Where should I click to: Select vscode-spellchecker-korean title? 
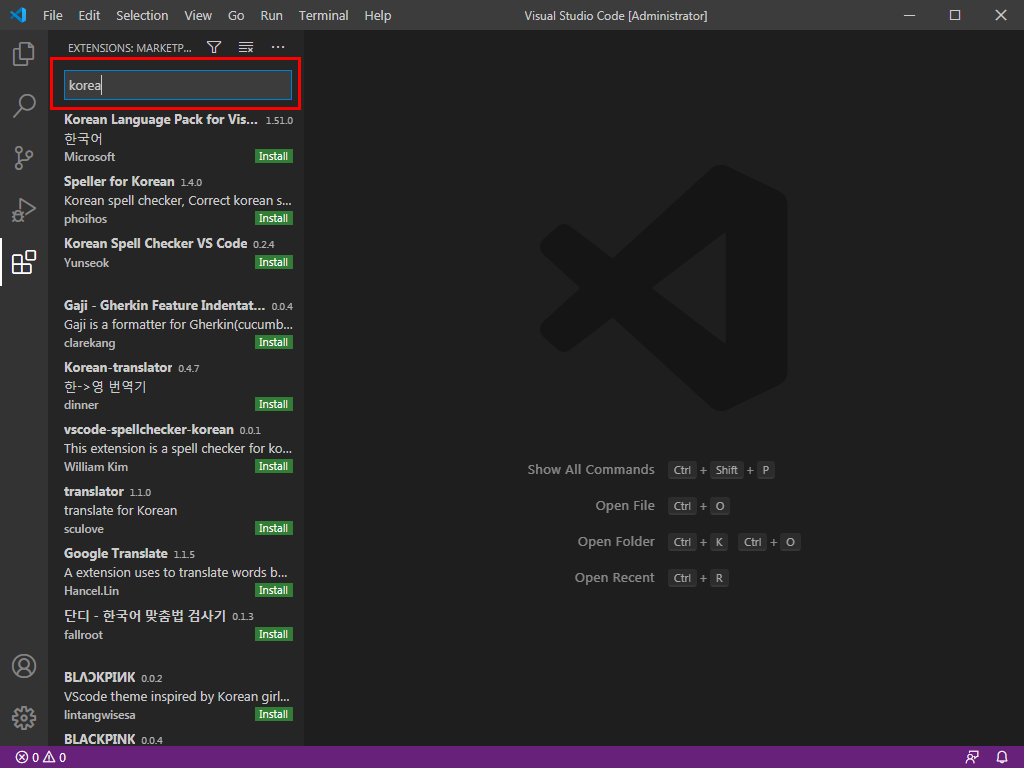tap(149, 430)
